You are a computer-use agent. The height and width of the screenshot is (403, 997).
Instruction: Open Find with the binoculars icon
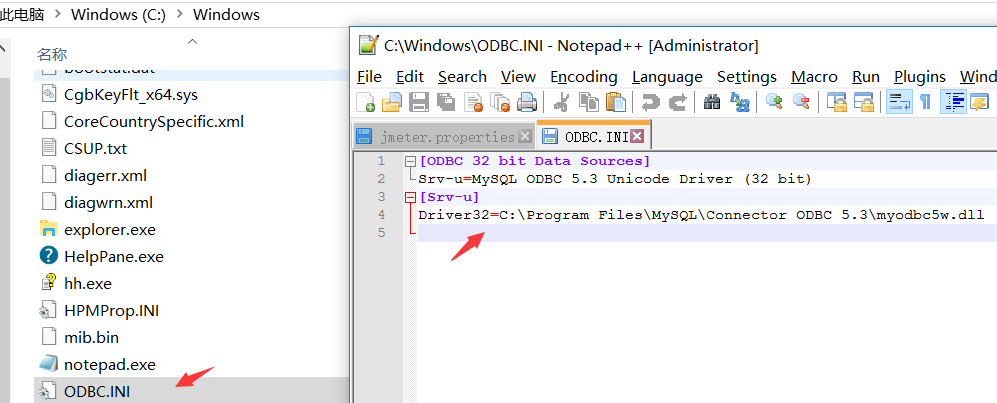click(712, 101)
